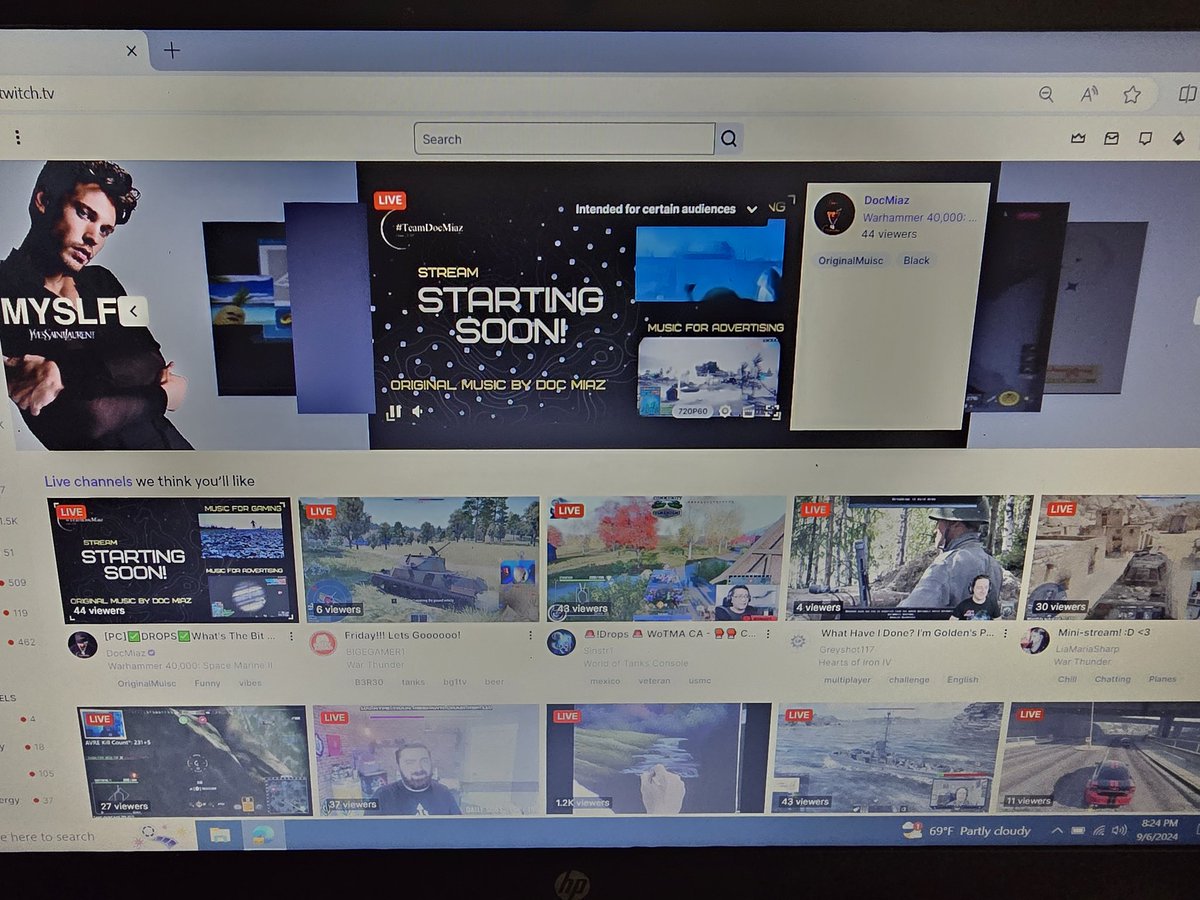Open the whispers chat bubble icon

[x=1145, y=139]
